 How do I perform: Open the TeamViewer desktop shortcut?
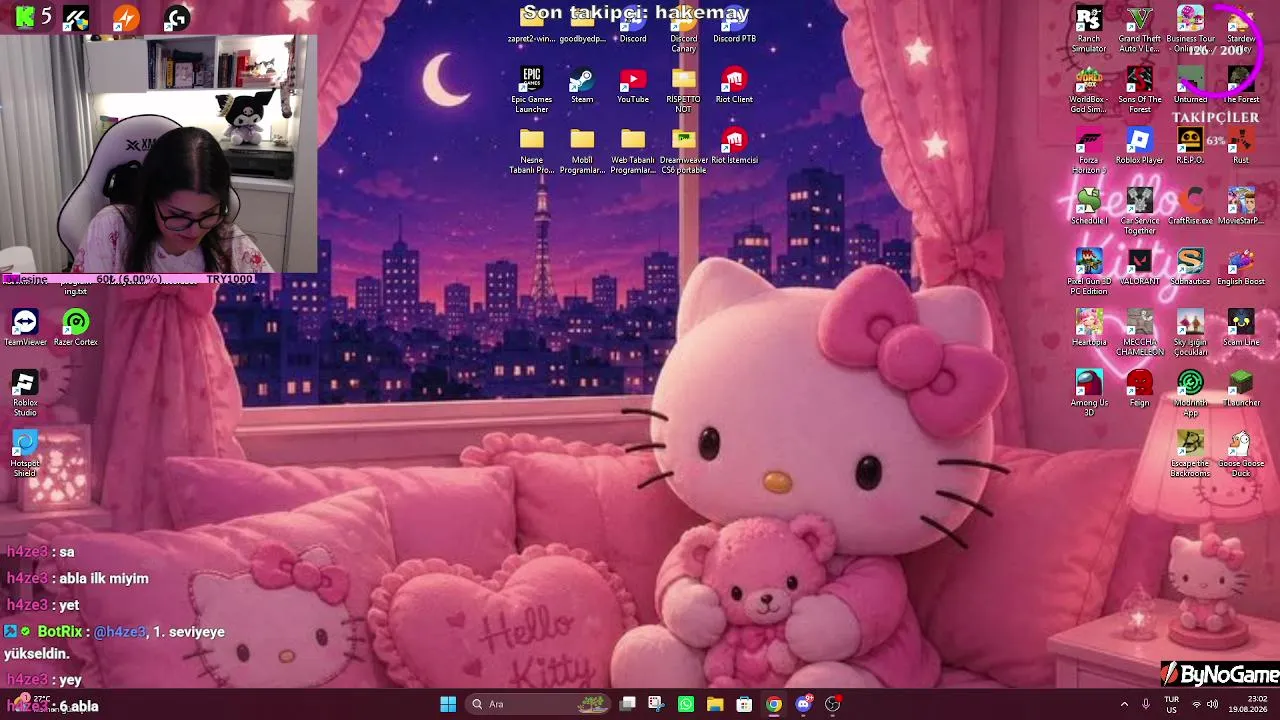pos(25,328)
